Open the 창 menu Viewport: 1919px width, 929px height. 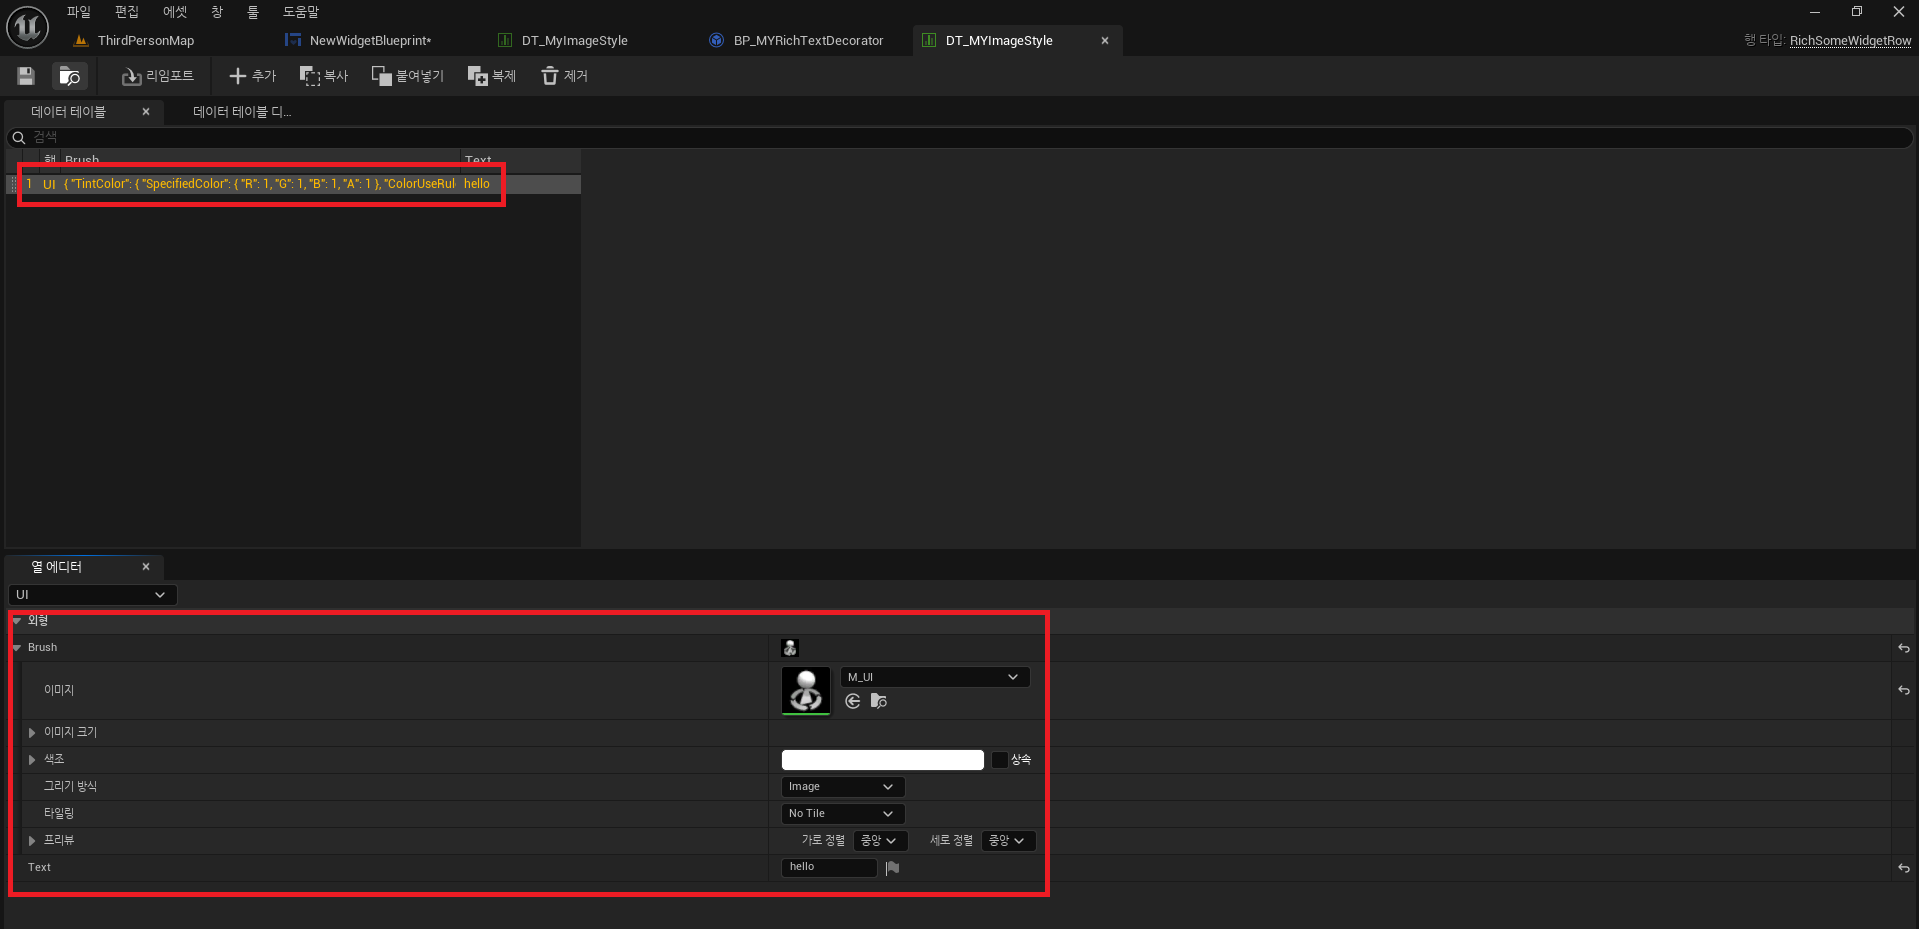pos(217,12)
